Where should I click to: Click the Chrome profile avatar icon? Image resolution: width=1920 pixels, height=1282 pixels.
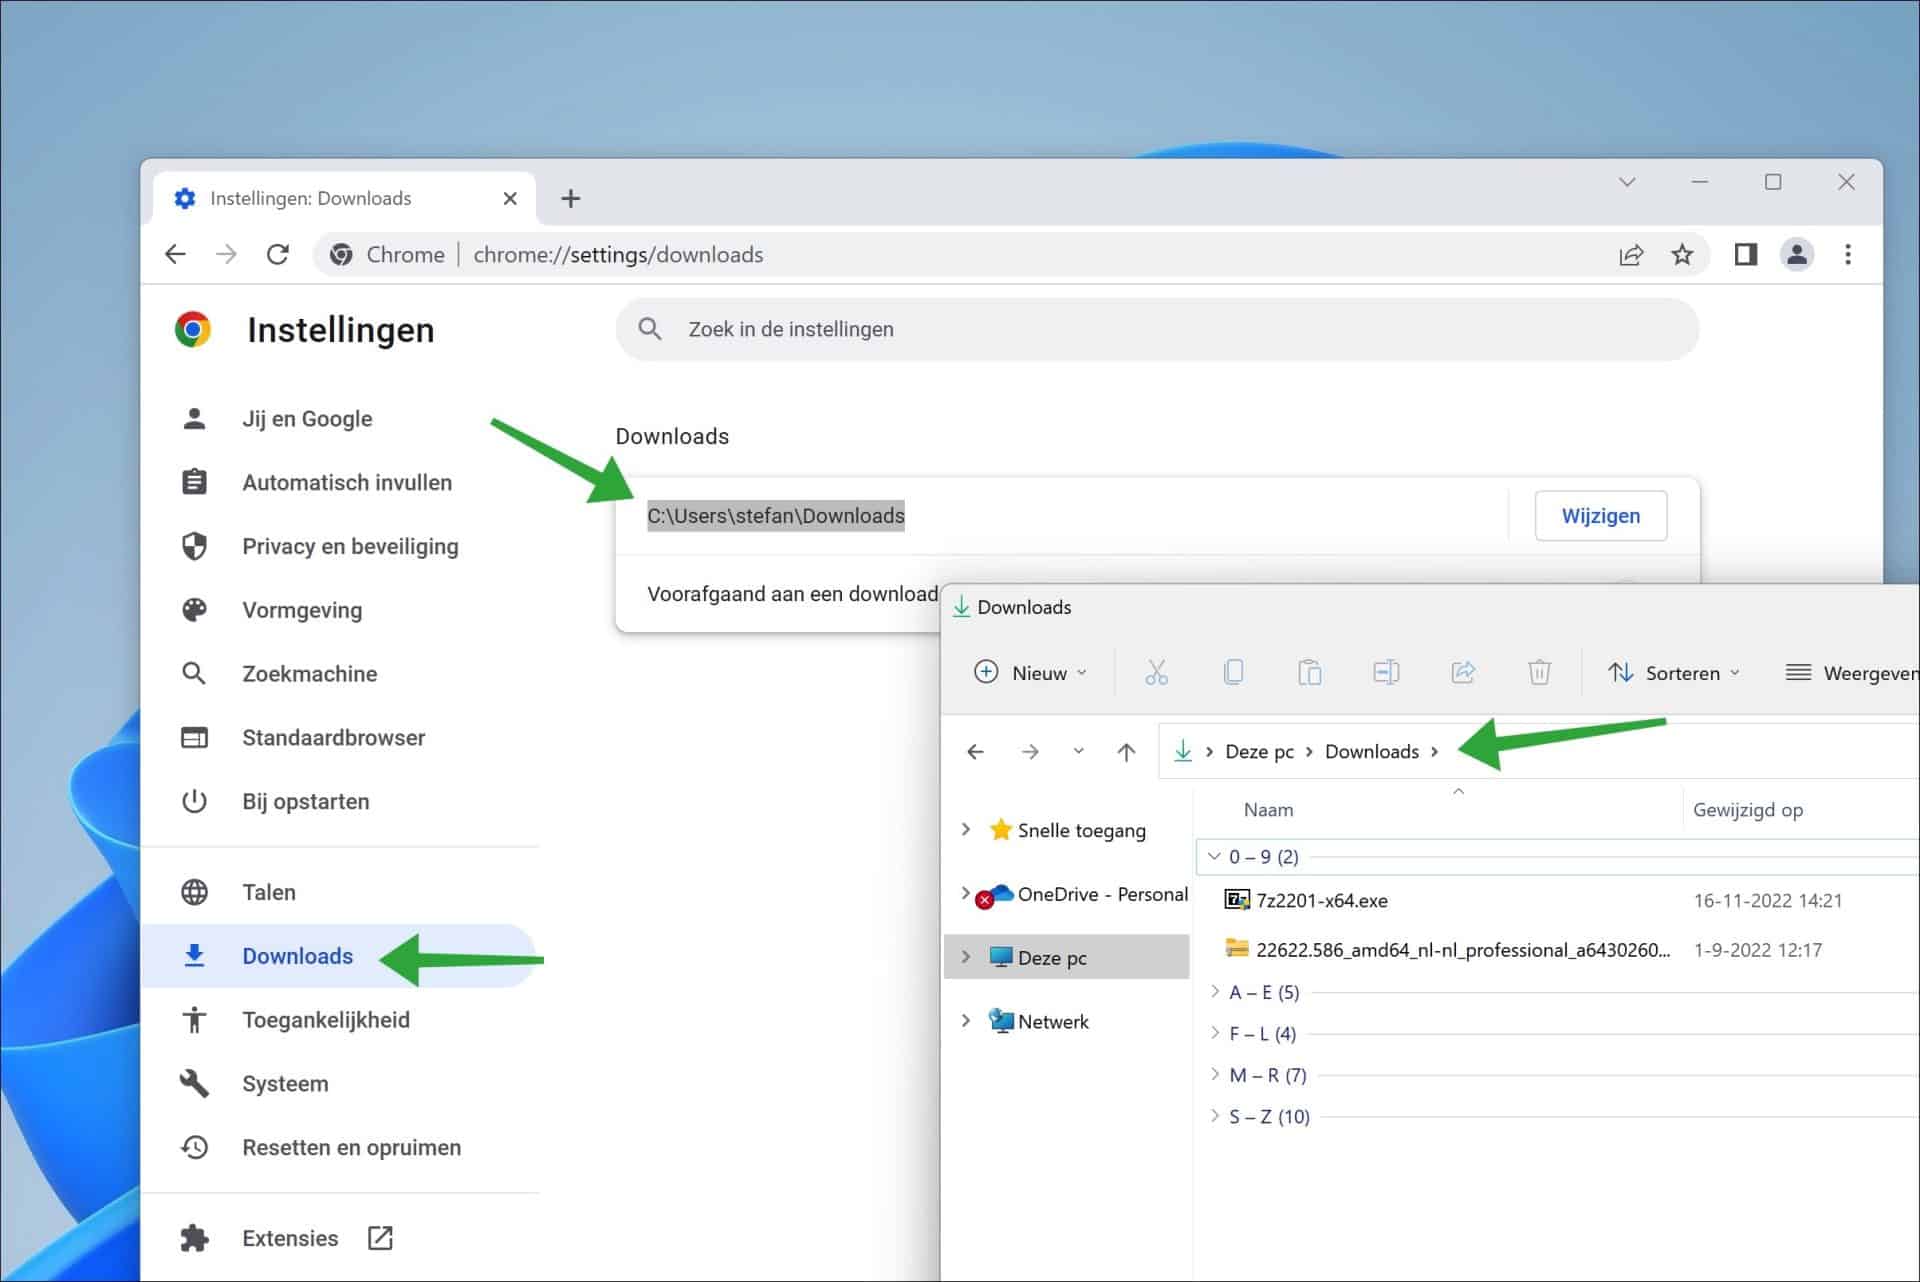click(1797, 255)
